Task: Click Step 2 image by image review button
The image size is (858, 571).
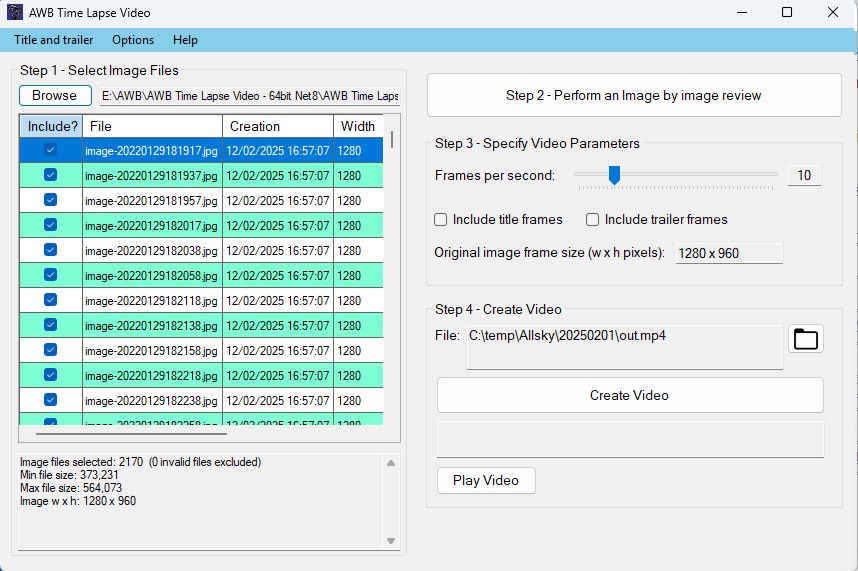Action: point(634,96)
